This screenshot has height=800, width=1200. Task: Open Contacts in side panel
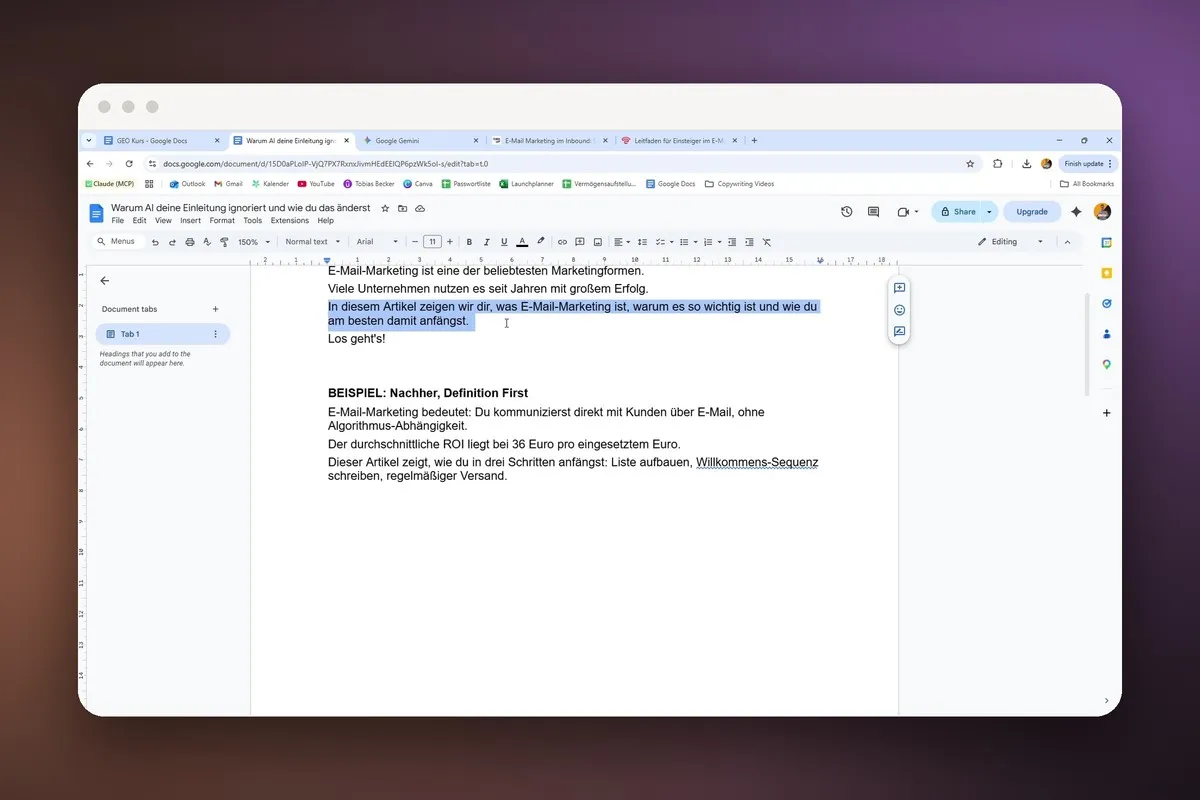1106,334
